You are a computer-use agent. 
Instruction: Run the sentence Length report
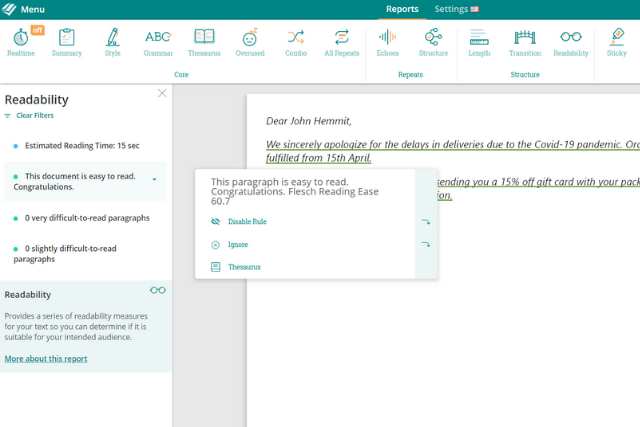tap(479, 42)
